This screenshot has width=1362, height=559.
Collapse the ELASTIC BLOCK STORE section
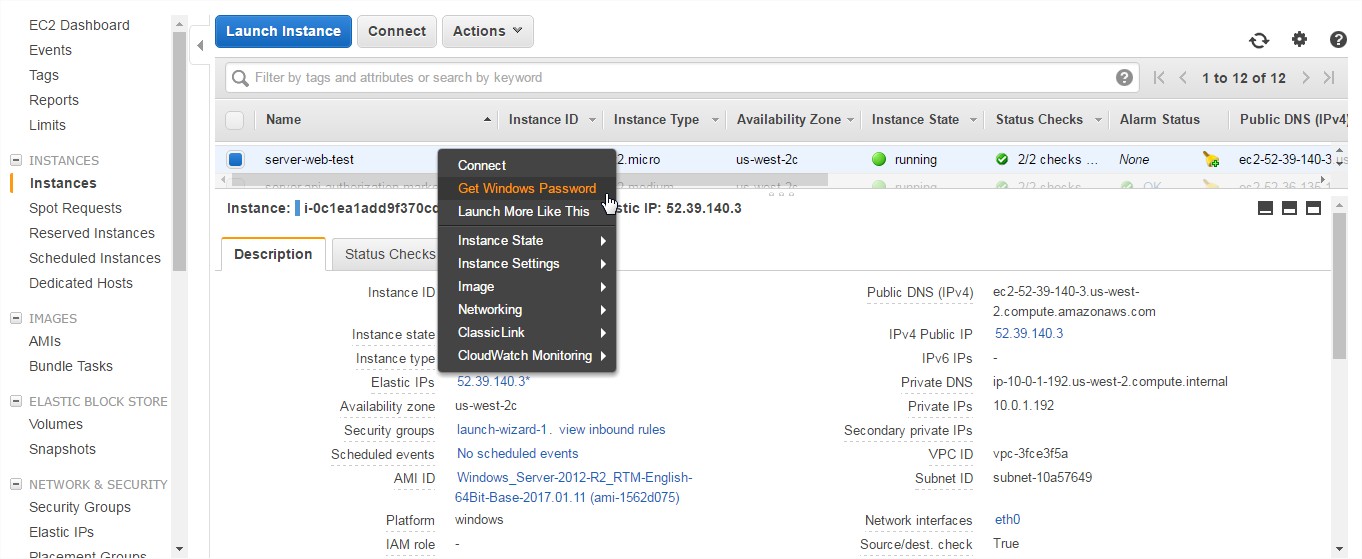pos(16,401)
